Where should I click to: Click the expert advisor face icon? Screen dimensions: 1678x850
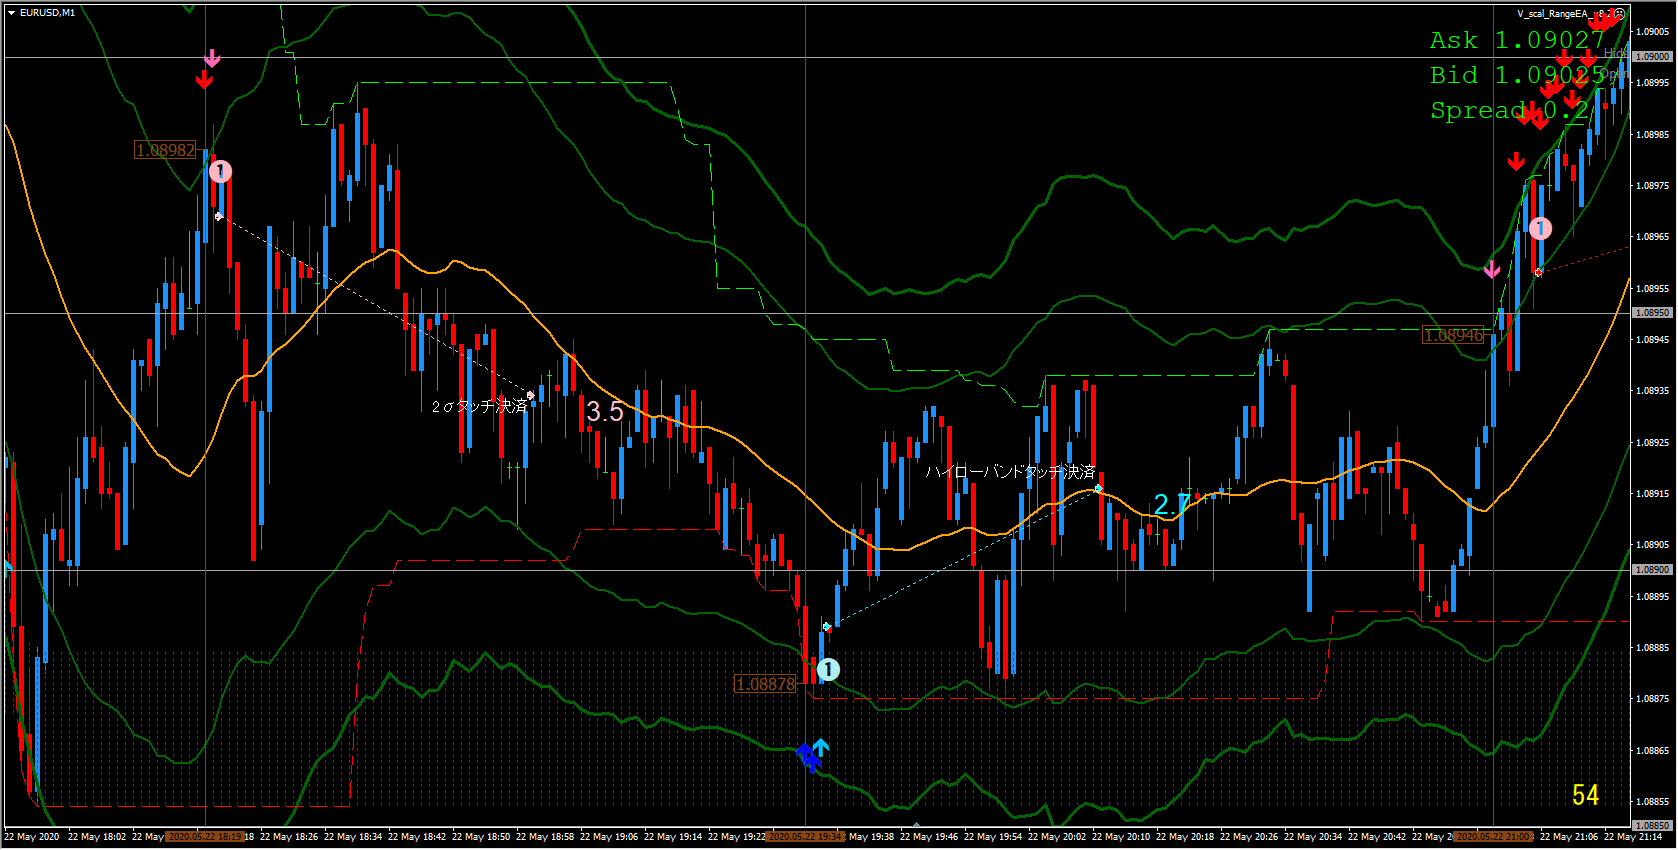click(x=1619, y=13)
